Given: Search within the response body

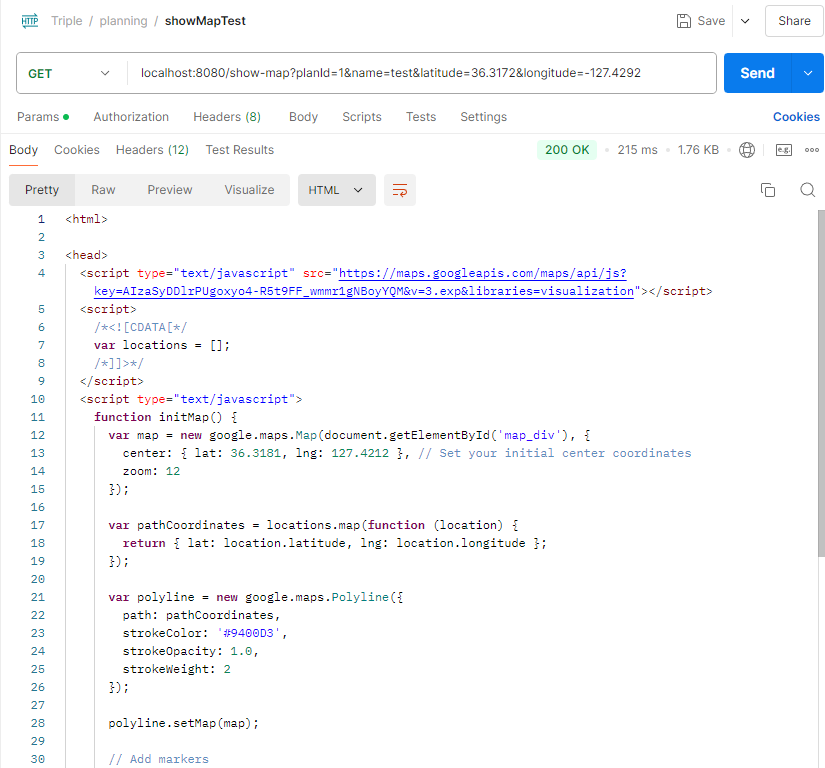Looking at the screenshot, I should pyautogui.click(x=808, y=190).
